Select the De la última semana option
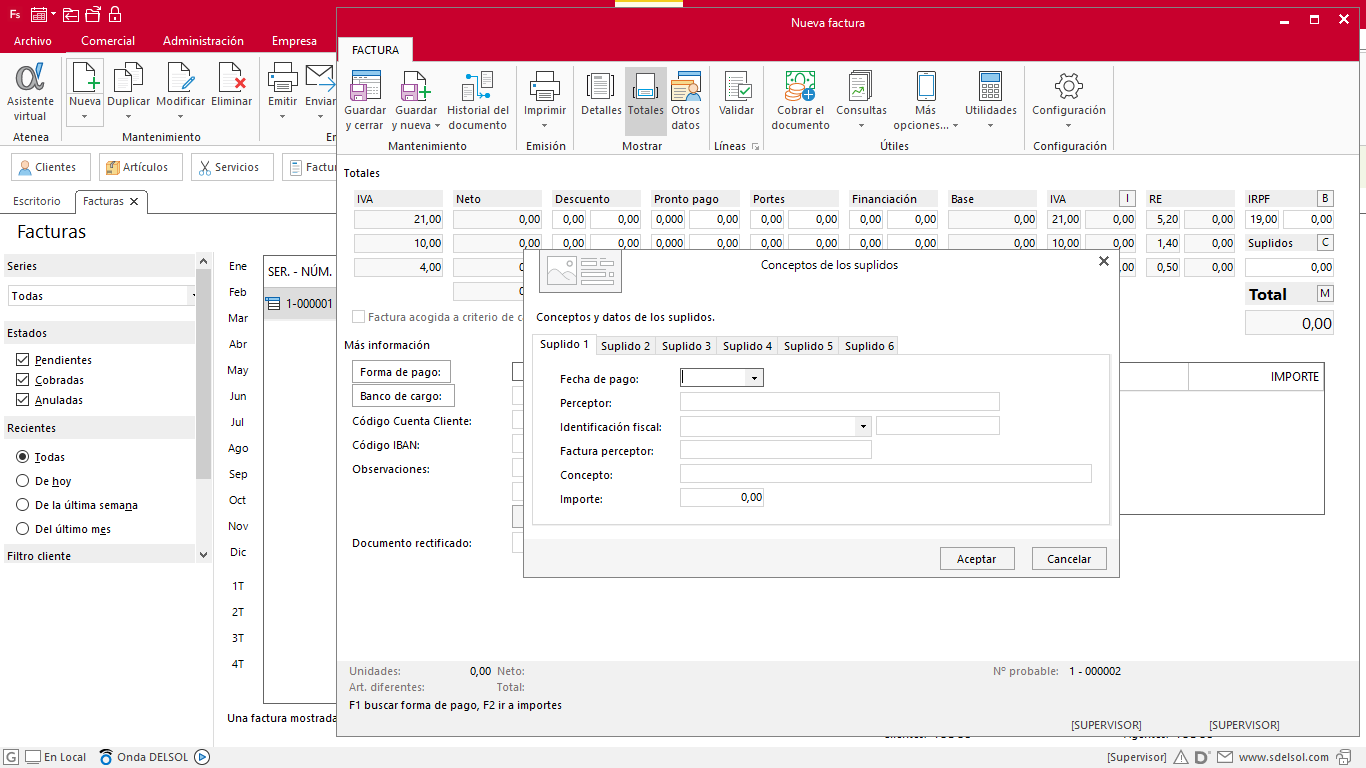Image resolution: width=1366 pixels, height=768 pixels. tap(23, 505)
